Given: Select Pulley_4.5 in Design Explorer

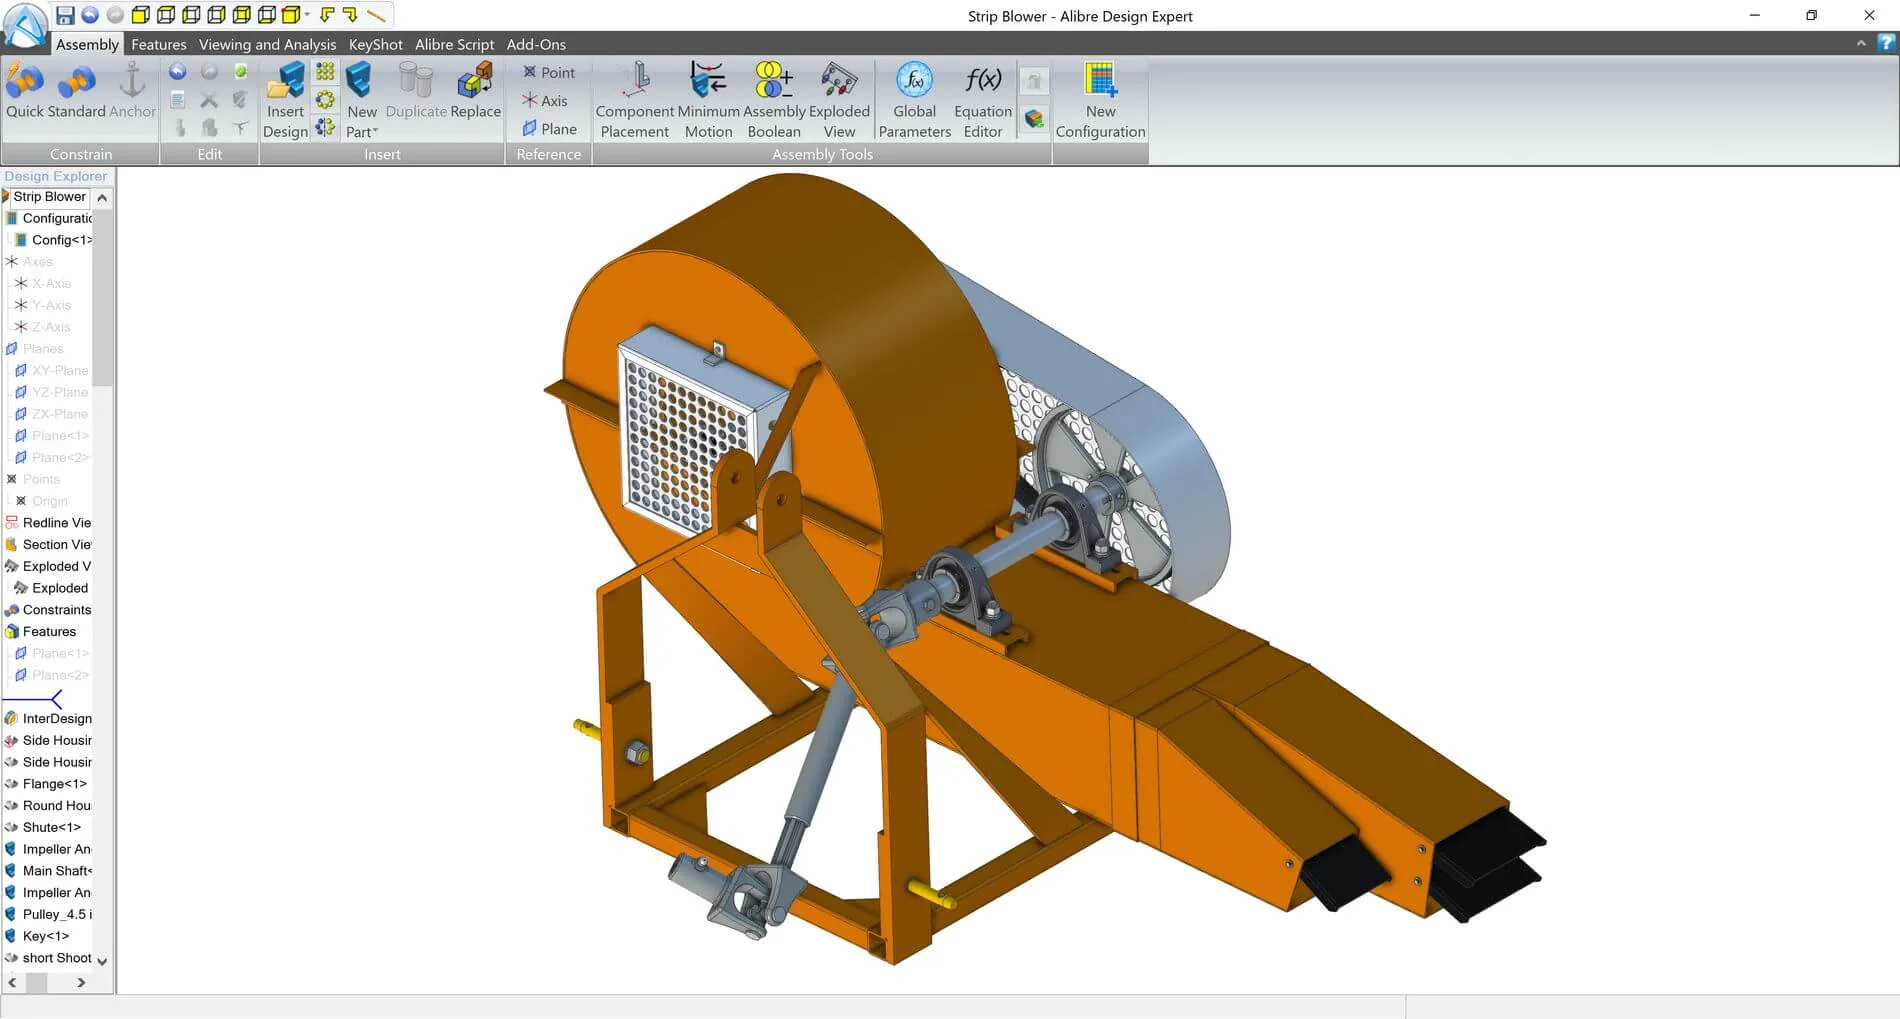Looking at the screenshot, I should click(48, 914).
